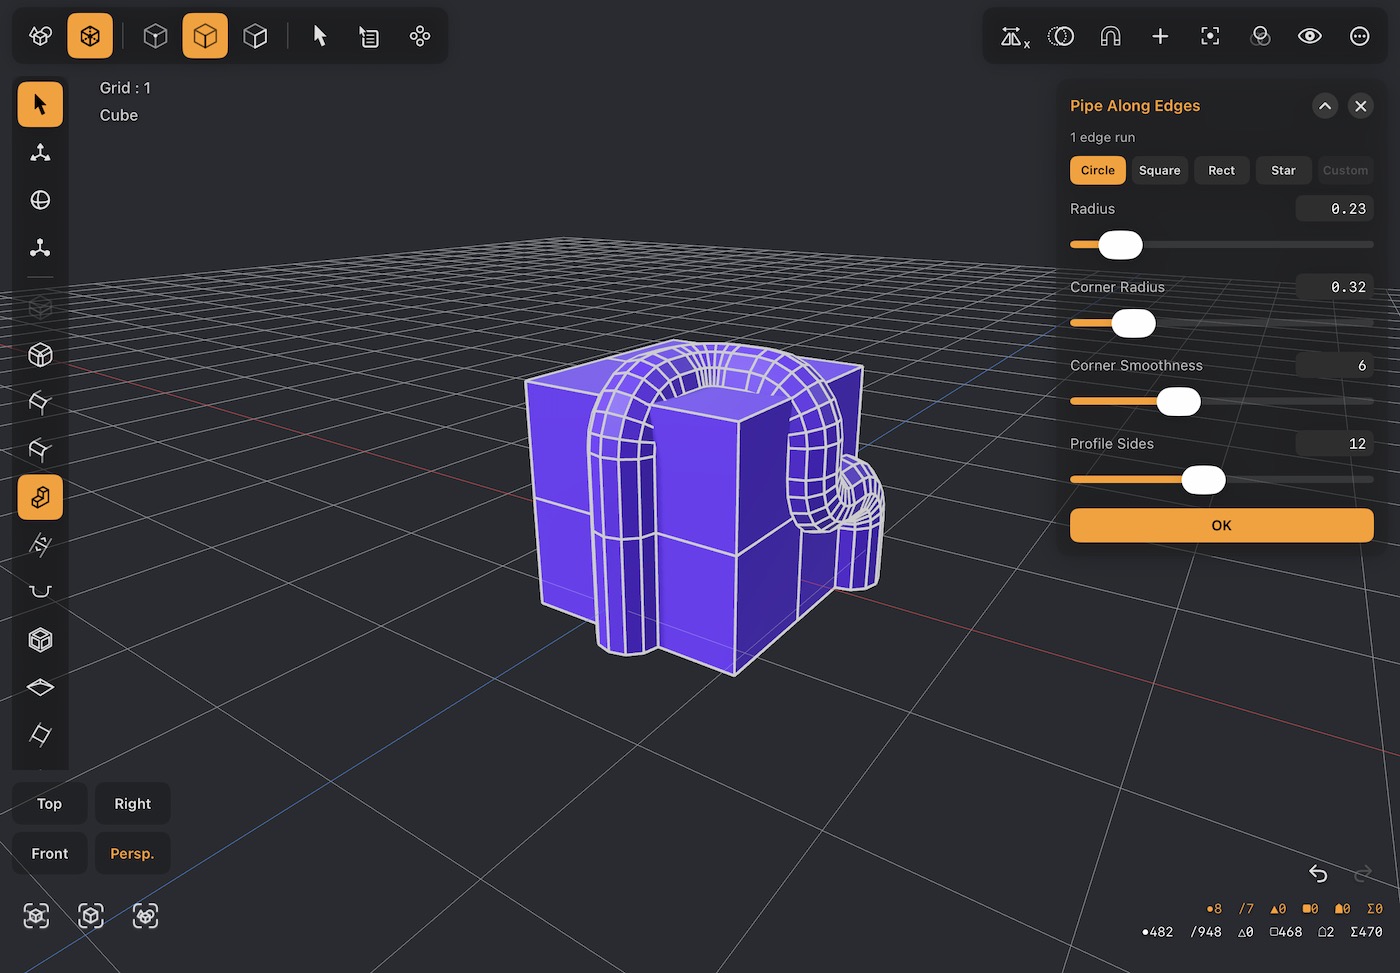Collapse the Pipe Along Edges panel
1400x973 pixels.
click(1325, 106)
